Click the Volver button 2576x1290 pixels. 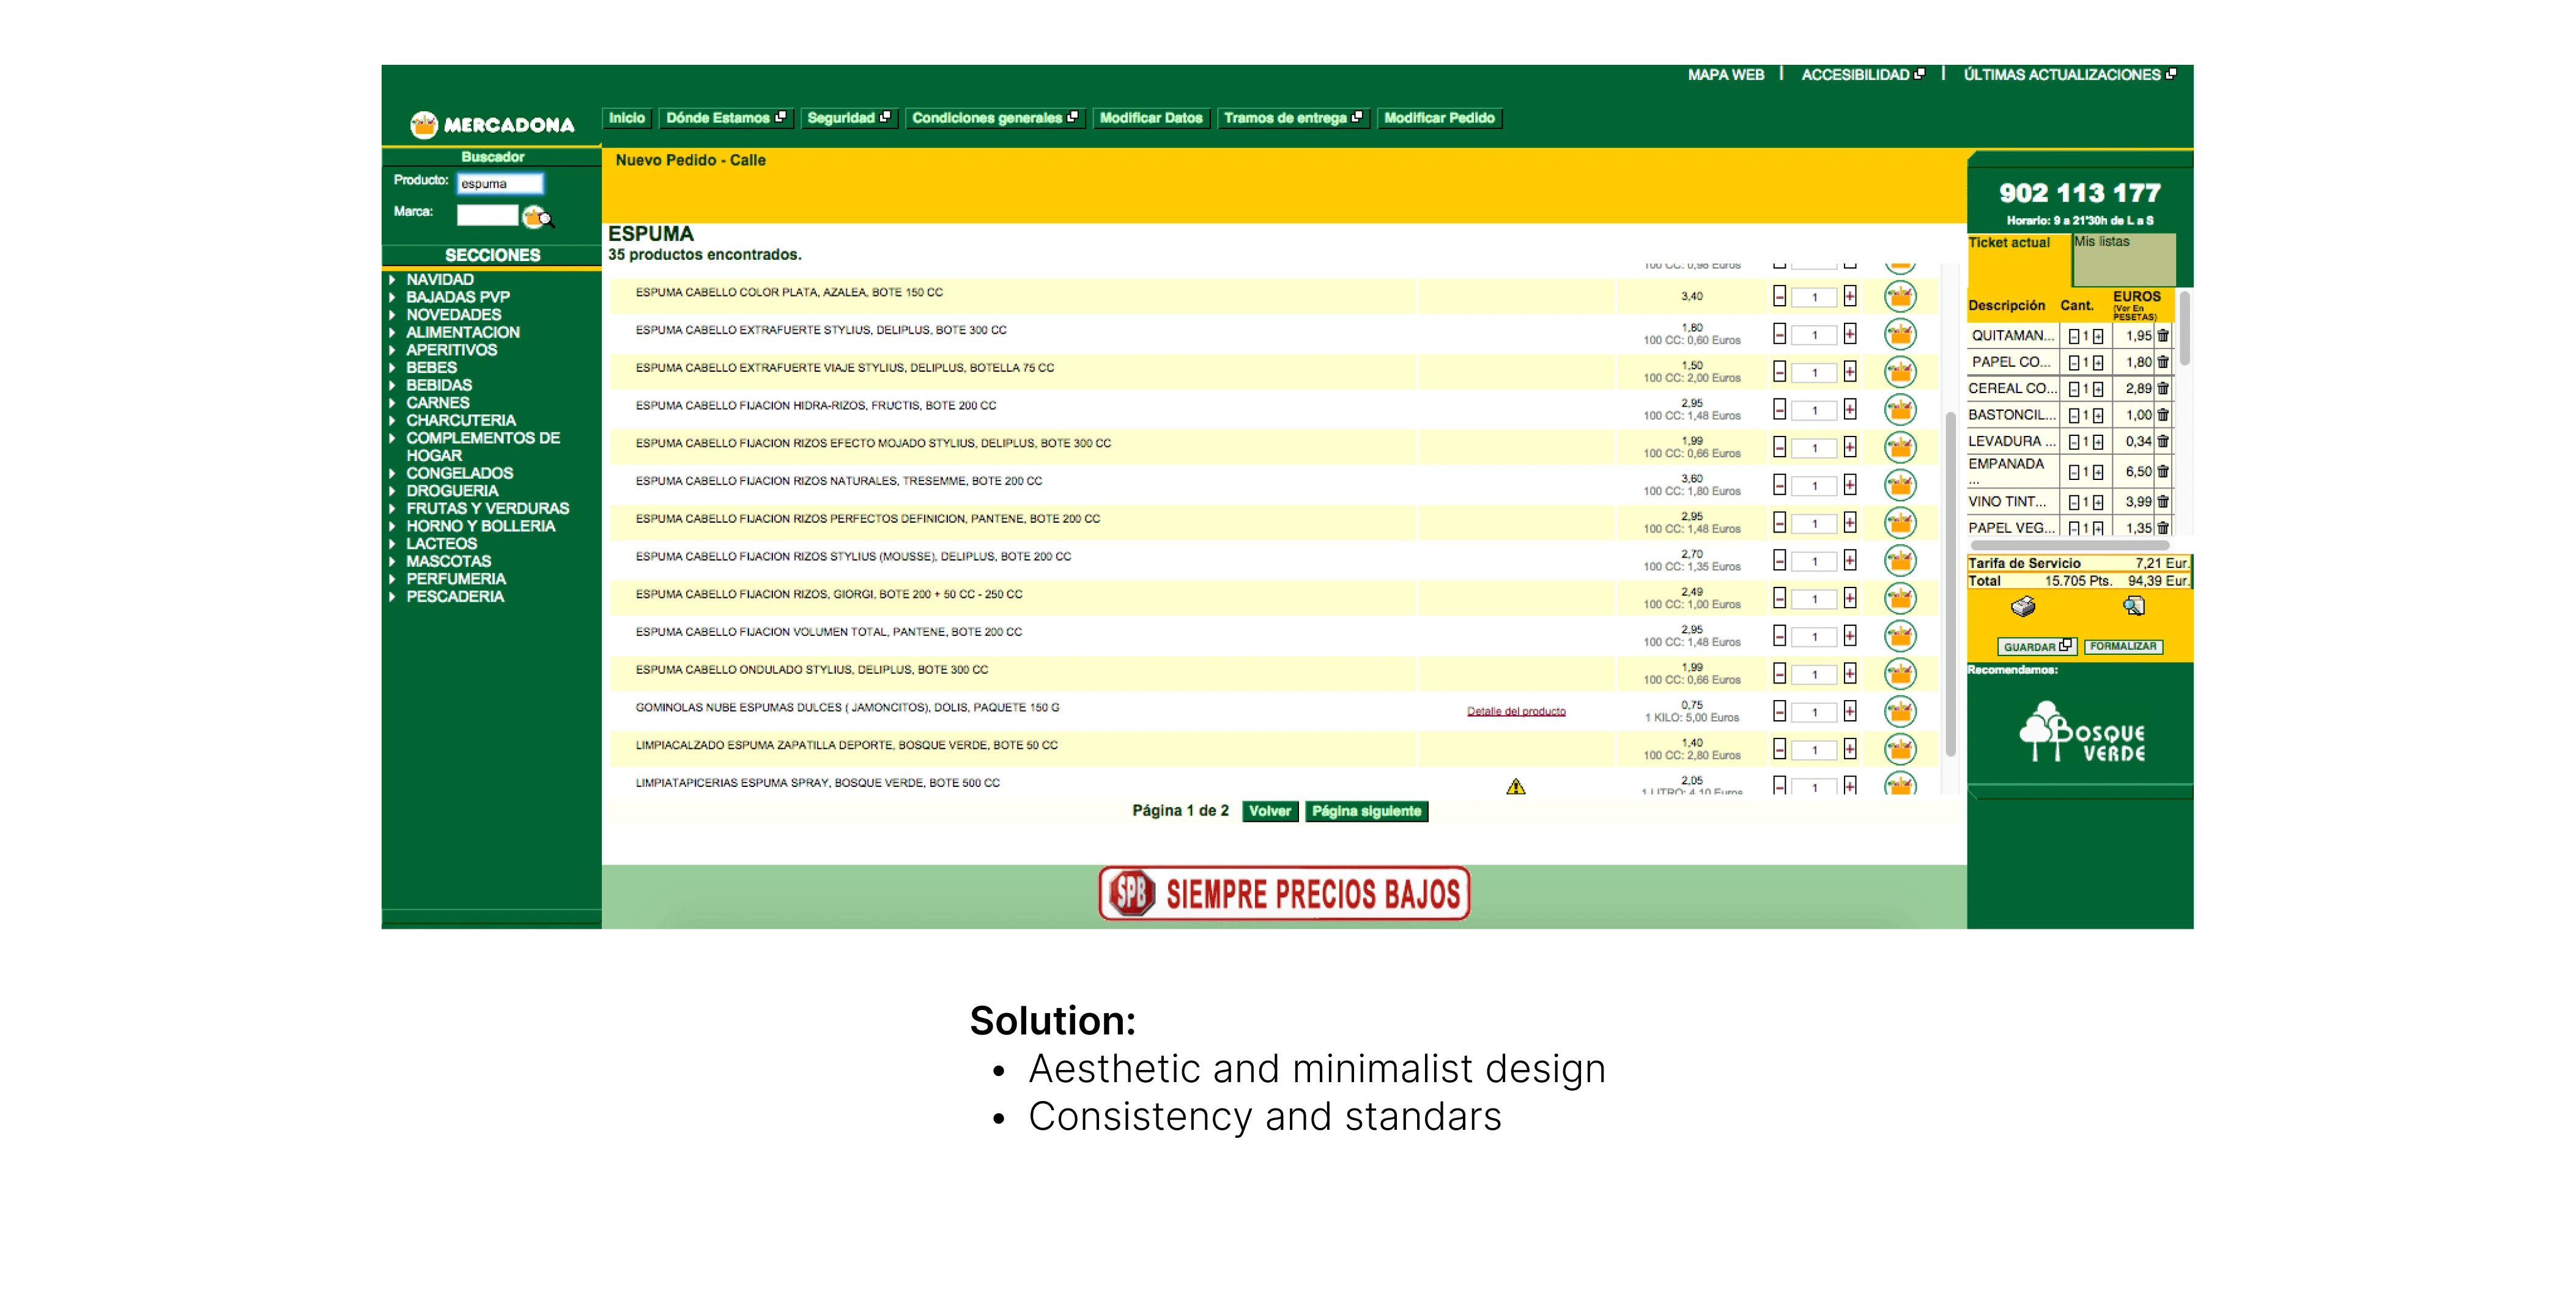(x=1269, y=811)
